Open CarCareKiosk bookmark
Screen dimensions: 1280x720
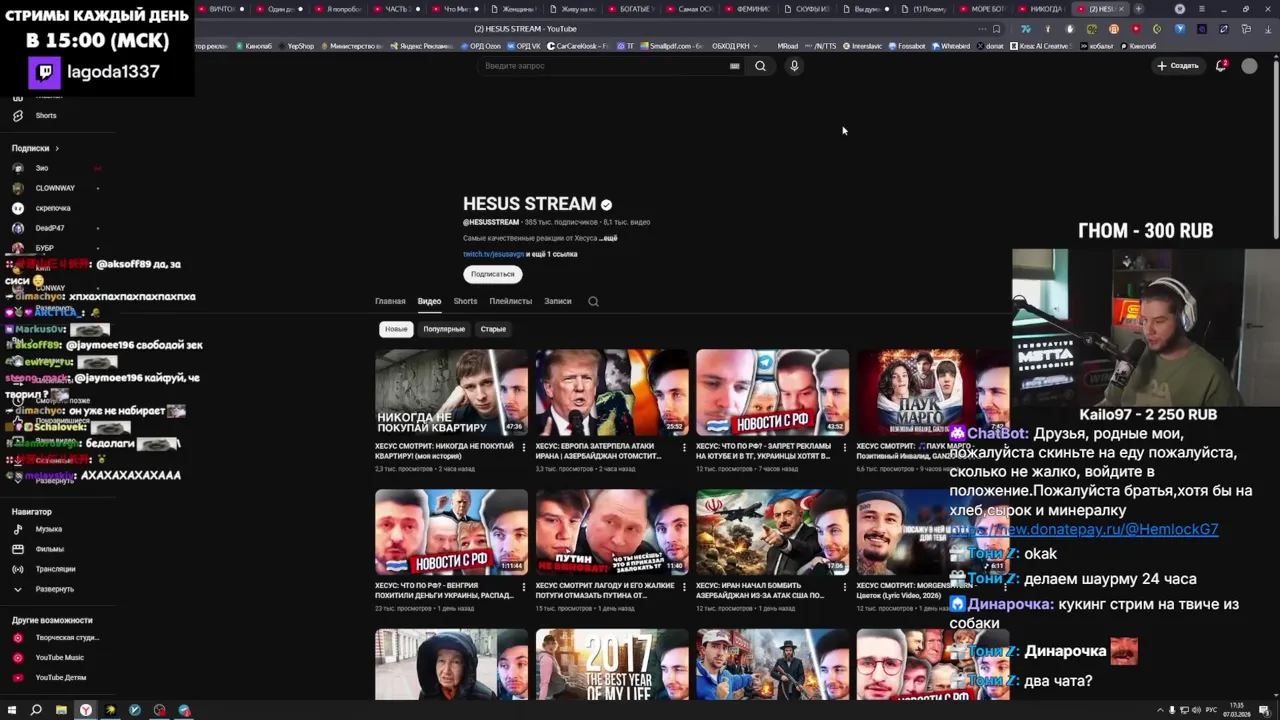[578, 46]
